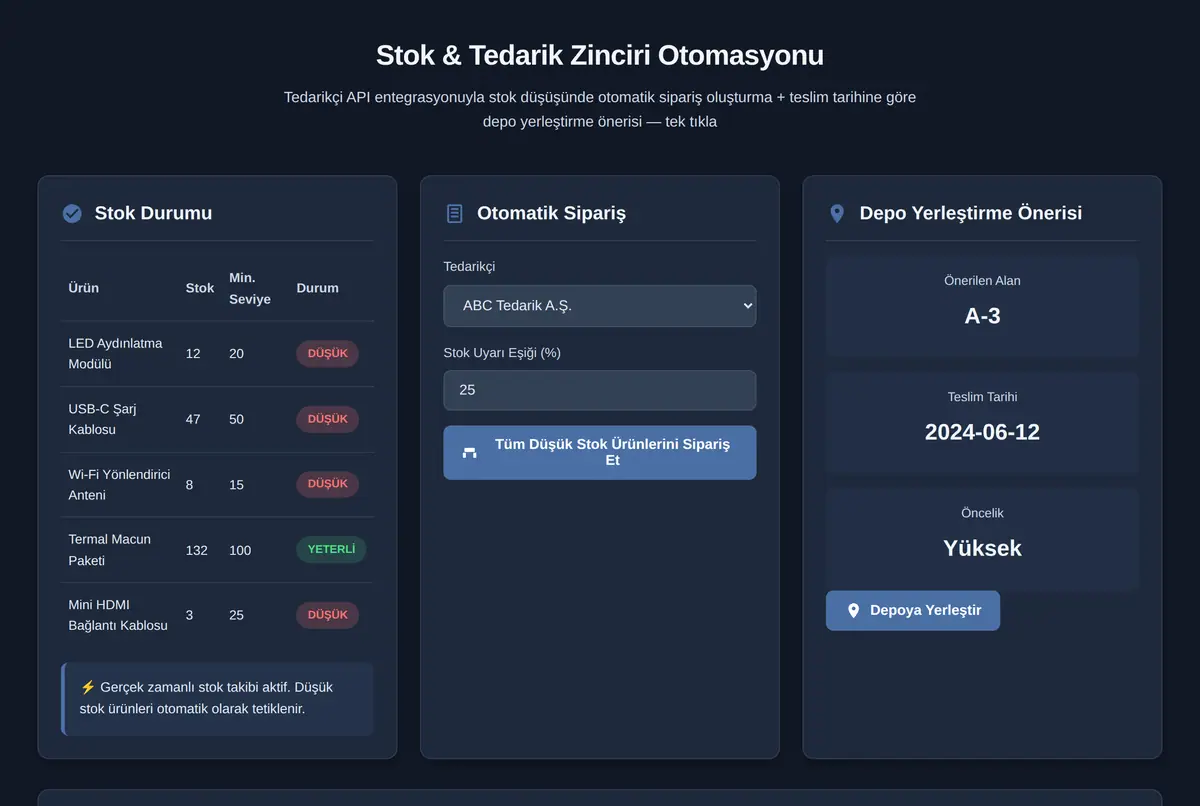Focus the Stok Uyarı Eşiği input field
The width and height of the screenshot is (1200, 806).
pyautogui.click(x=600, y=390)
